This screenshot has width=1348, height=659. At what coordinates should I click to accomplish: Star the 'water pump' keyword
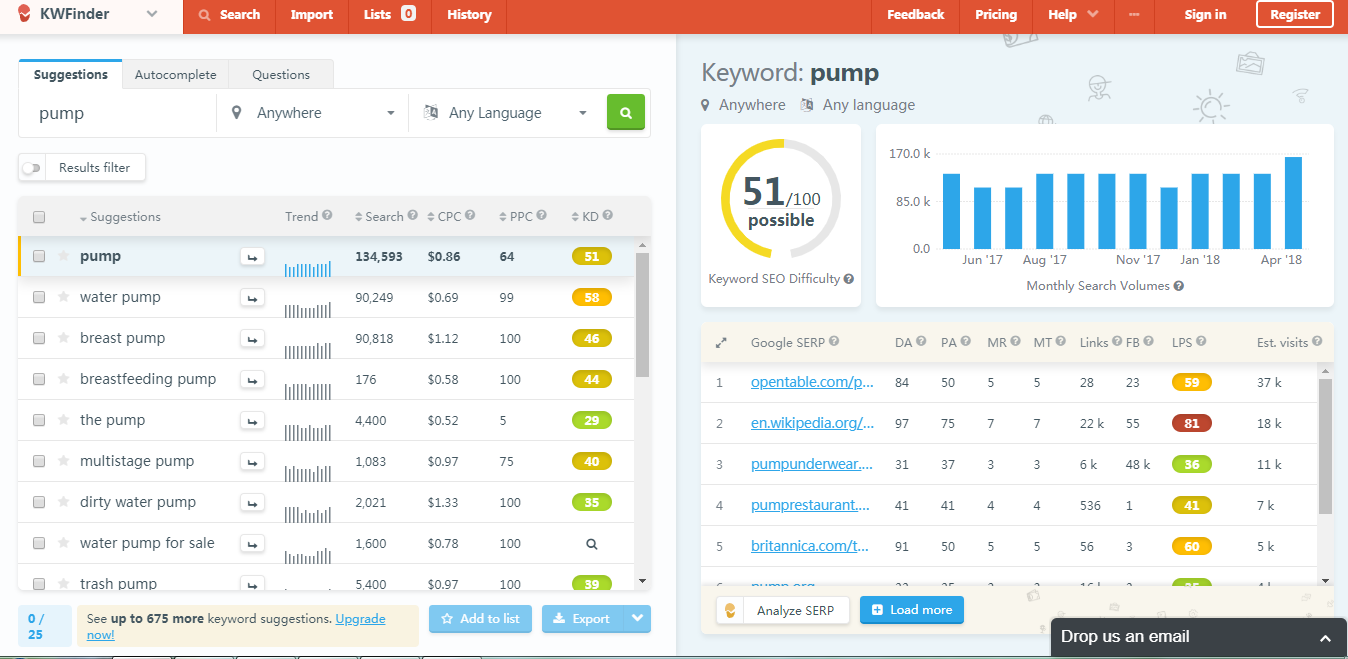pyautogui.click(x=64, y=297)
